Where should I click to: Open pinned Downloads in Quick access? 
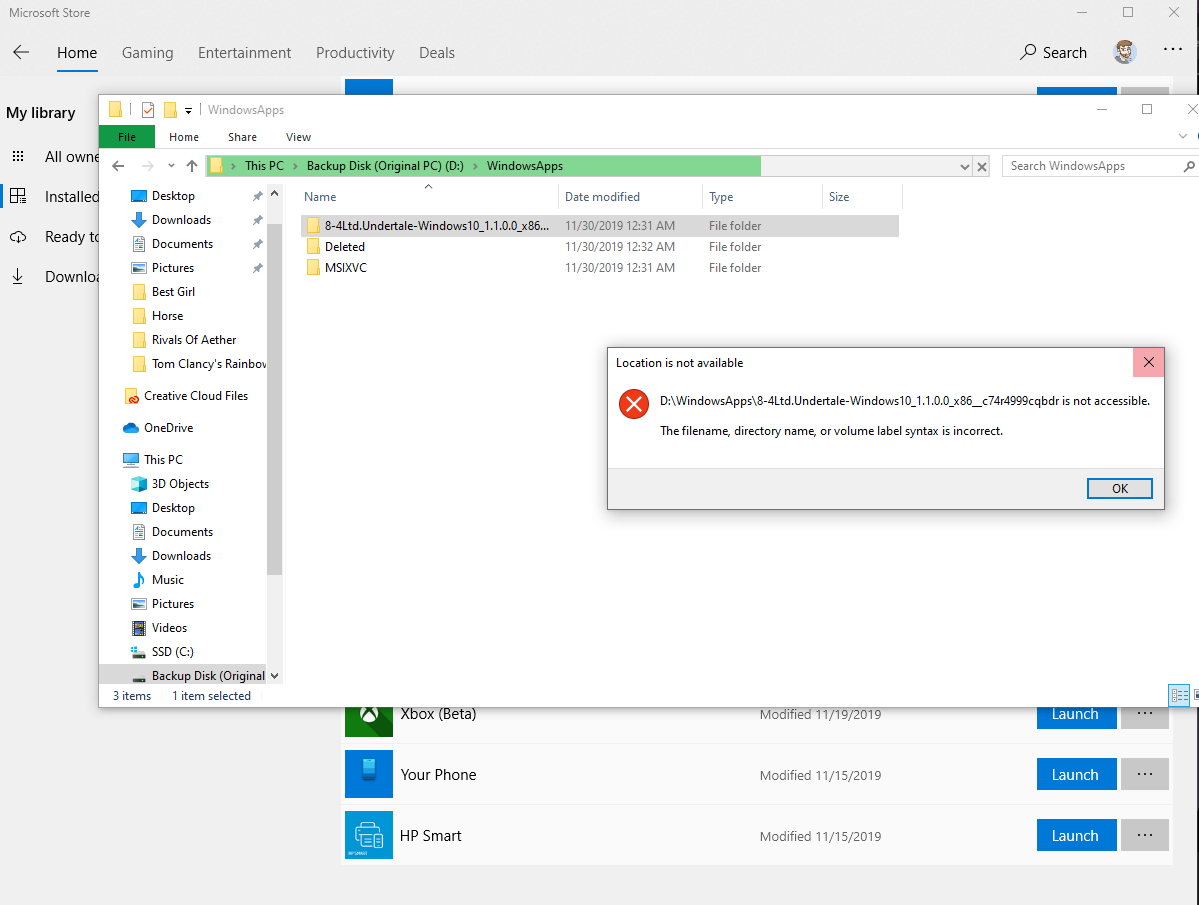click(x=181, y=219)
